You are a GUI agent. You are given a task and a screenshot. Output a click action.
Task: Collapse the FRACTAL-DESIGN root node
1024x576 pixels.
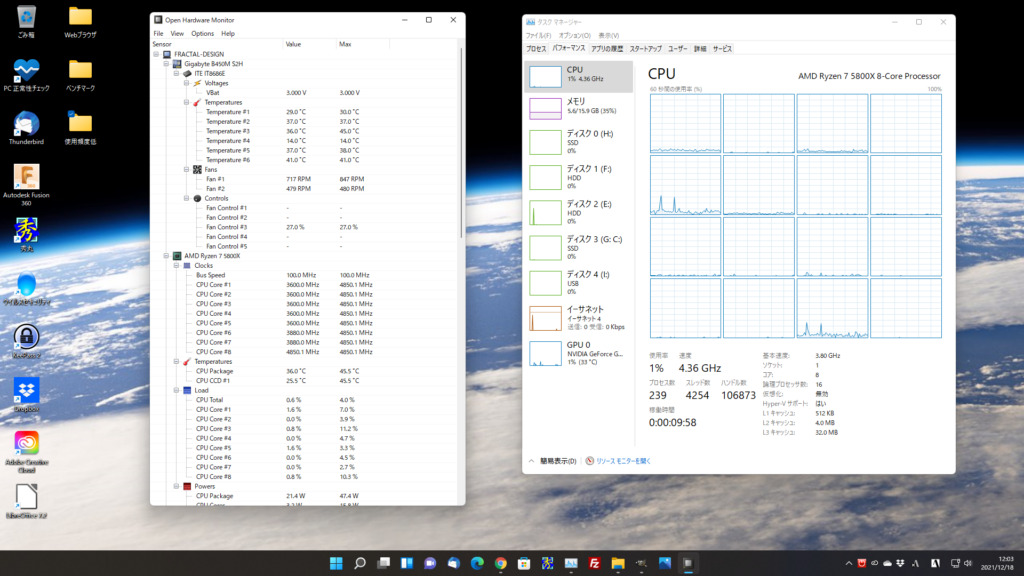pyautogui.click(x=156, y=54)
